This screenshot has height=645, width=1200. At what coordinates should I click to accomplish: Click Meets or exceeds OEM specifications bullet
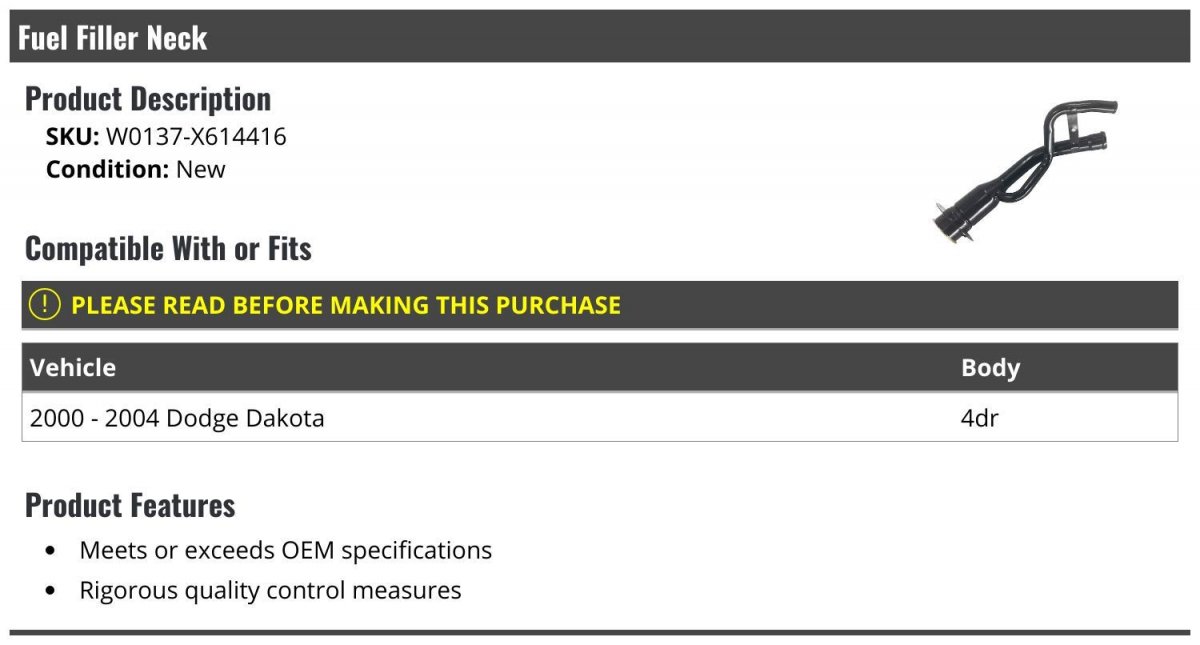tap(286, 550)
